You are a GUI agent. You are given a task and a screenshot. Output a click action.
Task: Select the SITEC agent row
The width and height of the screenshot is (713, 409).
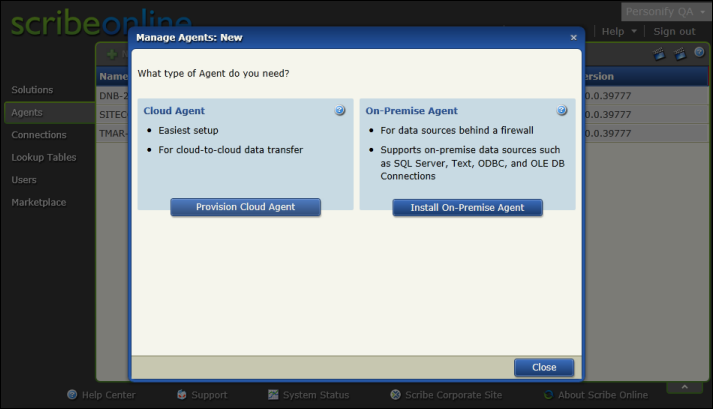tap(113, 115)
